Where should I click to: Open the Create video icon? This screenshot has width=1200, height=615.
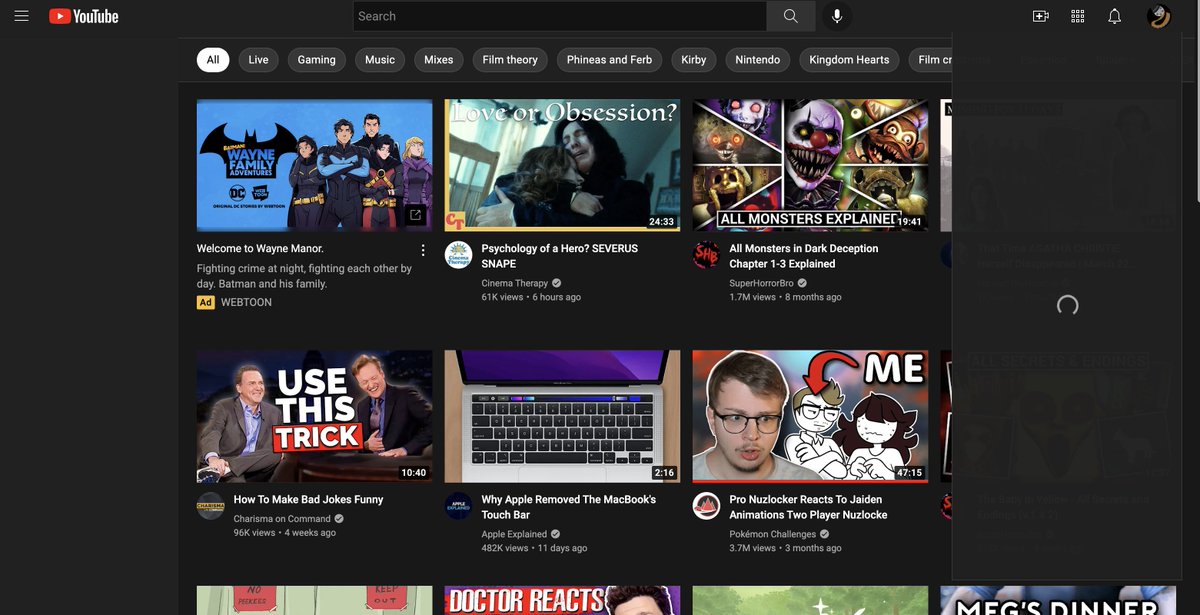(1041, 16)
